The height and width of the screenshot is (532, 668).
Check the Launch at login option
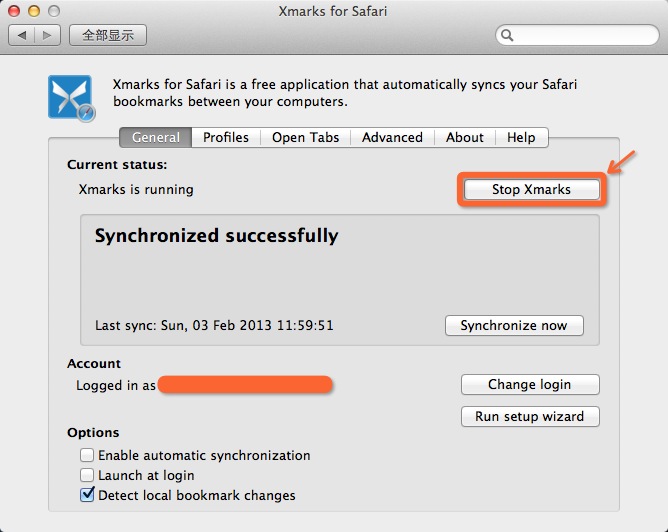pyautogui.click(x=87, y=474)
